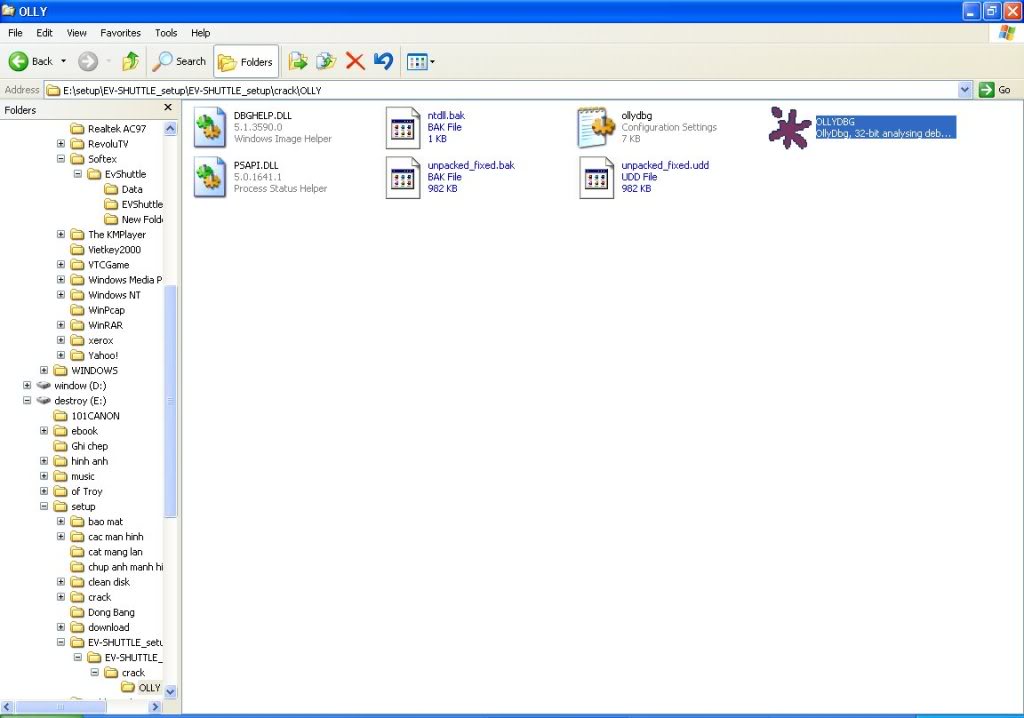This screenshot has width=1024, height=718.
Task: Collapse the EvShuttle folder node
Action: [x=78, y=174]
